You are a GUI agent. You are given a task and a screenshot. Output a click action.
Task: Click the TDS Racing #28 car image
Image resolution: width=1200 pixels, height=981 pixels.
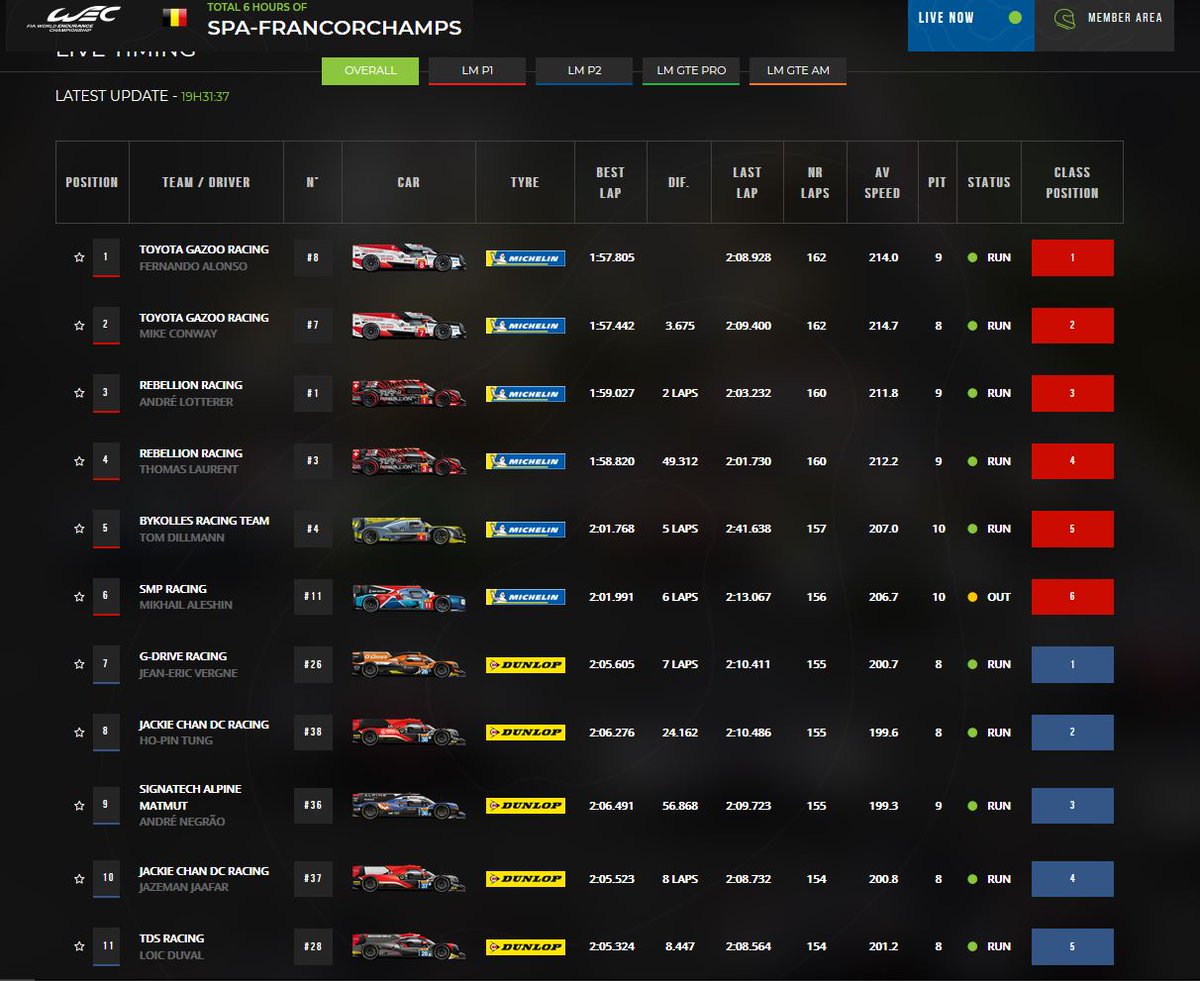pos(409,946)
